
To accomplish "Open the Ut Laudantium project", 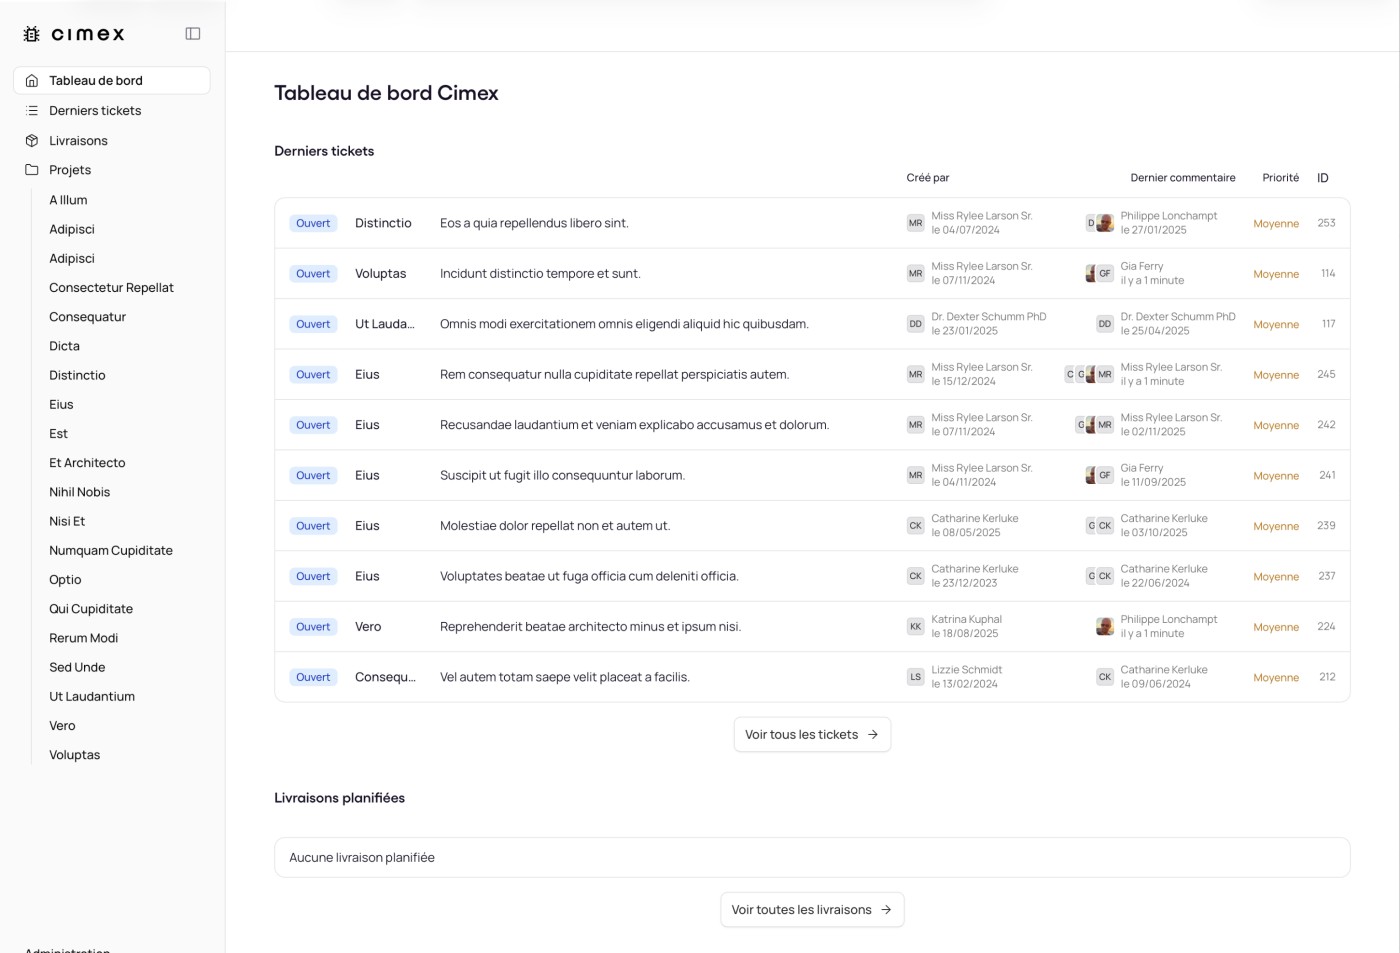I will point(92,697).
